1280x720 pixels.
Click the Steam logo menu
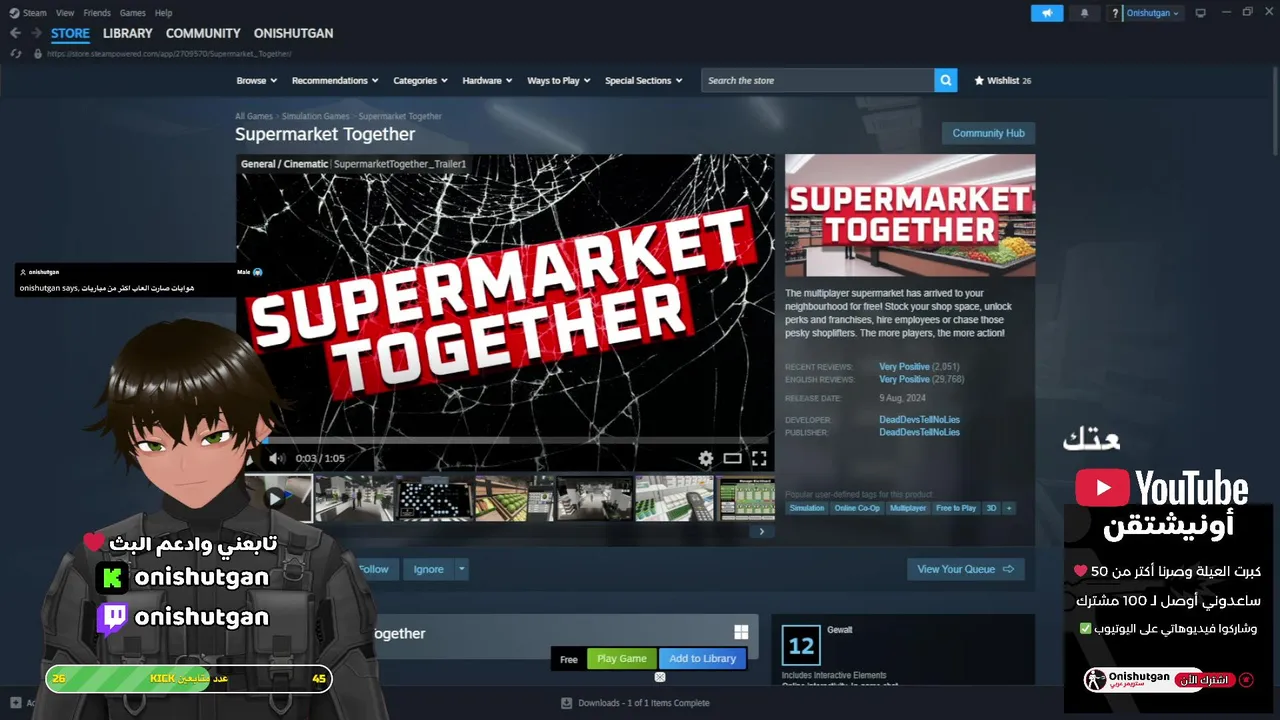(28, 13)
